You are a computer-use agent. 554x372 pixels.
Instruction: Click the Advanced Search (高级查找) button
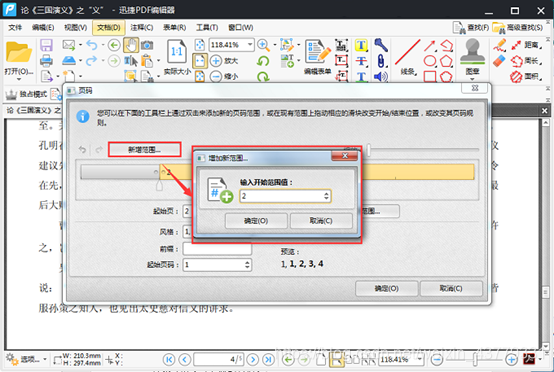click(x=518, y=28)
